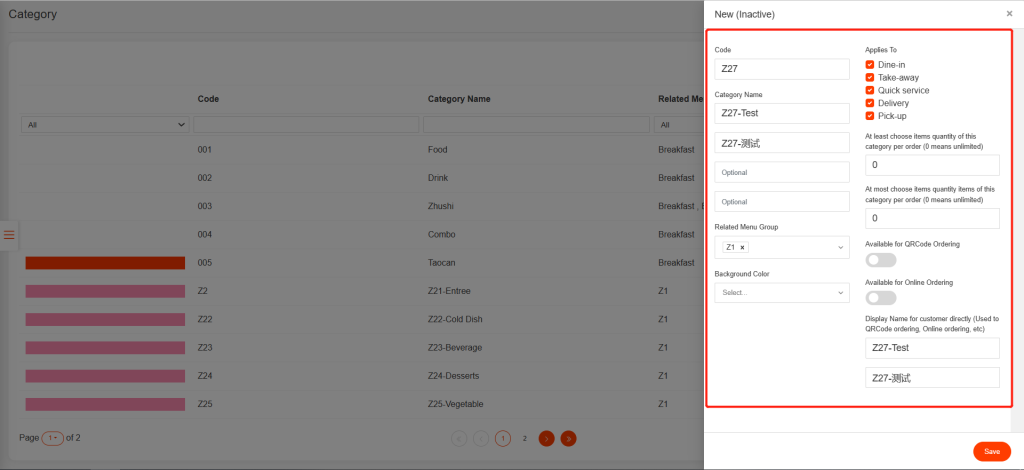Go to next page arrow in pagination
The height and width of the screenshot is (470, 1024).
tap(546, 438)
